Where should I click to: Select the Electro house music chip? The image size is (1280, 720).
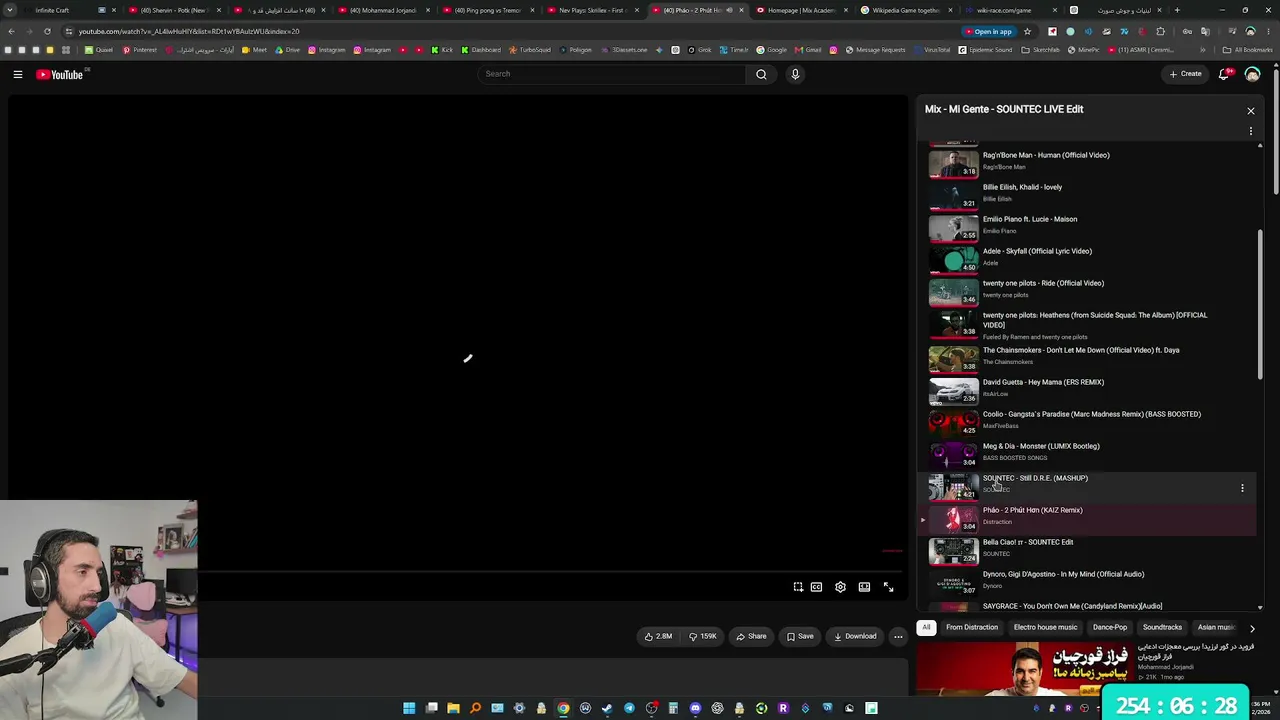coord(1045,628)
